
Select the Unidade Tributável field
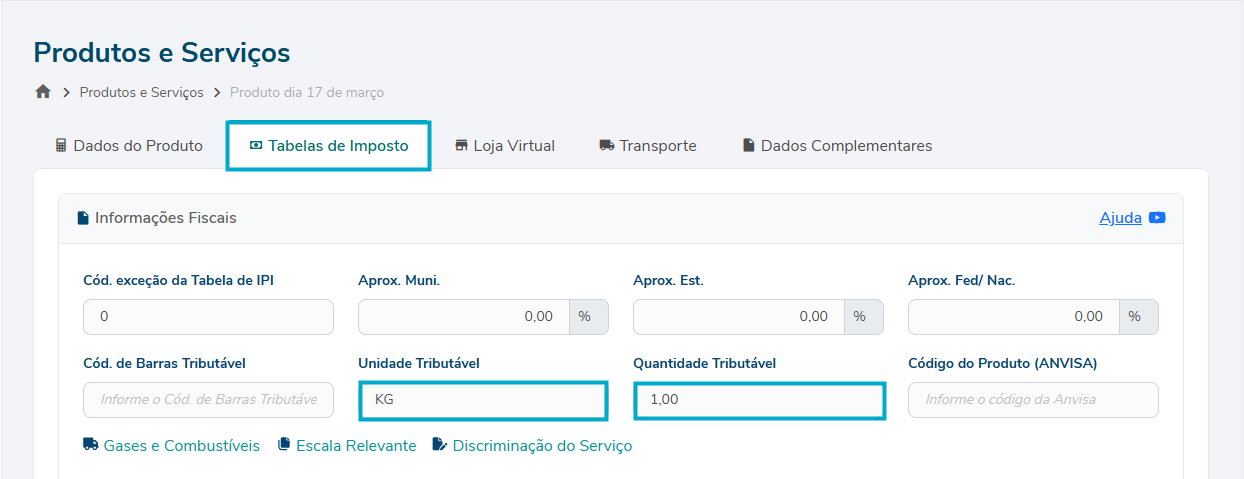pos(483,399)
